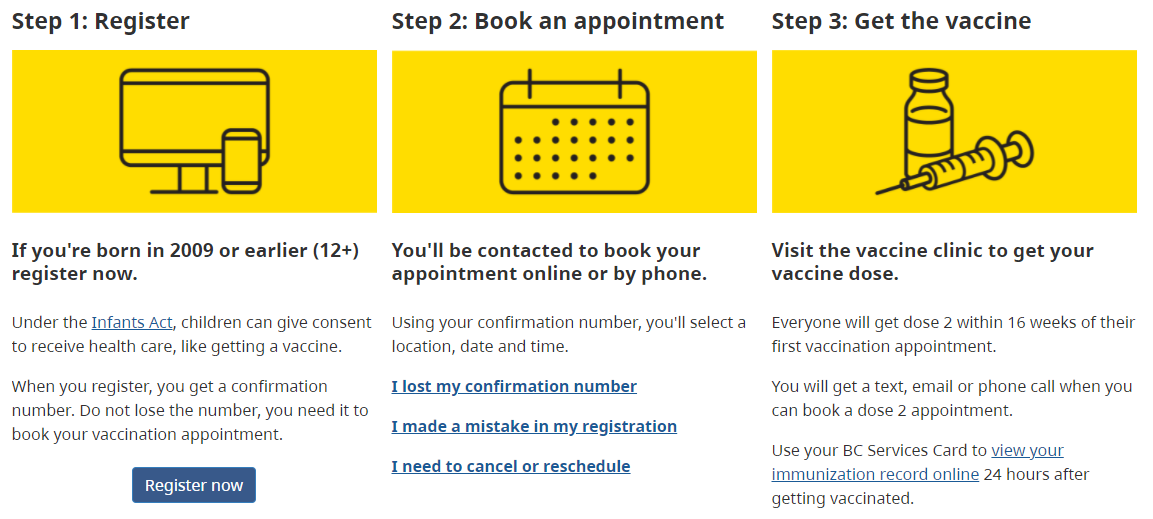This screenshot has height=519, width=1153.
Task: Click the syringe icon
Action: 954,163
